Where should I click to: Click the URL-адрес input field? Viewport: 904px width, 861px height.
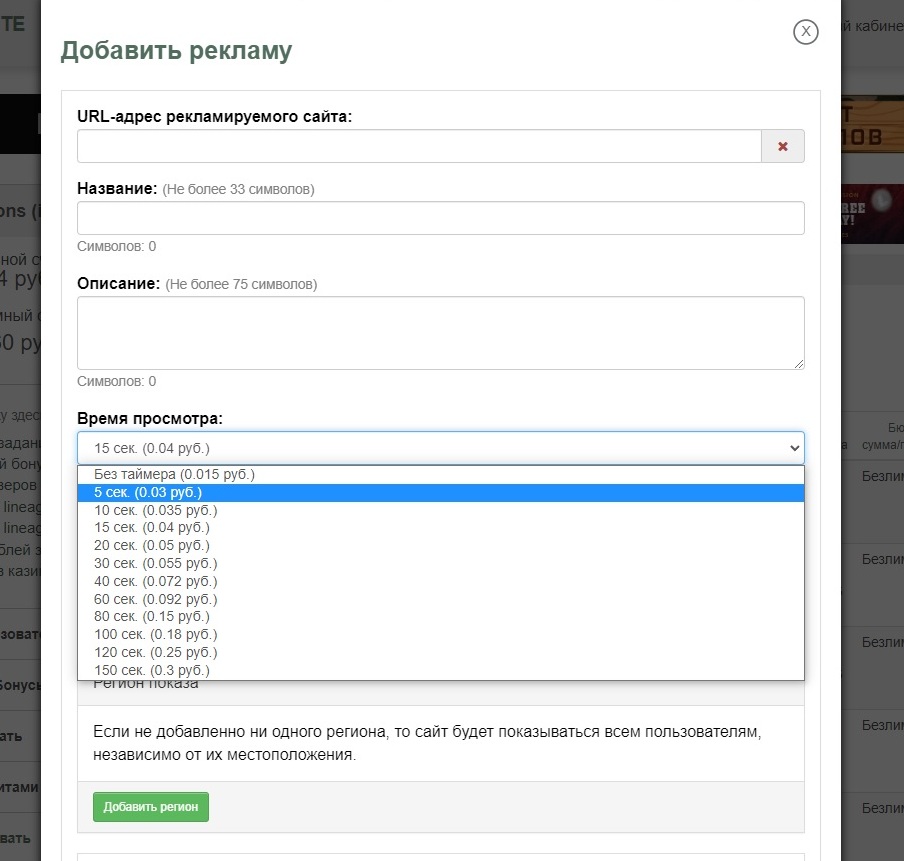click(419, 146)
